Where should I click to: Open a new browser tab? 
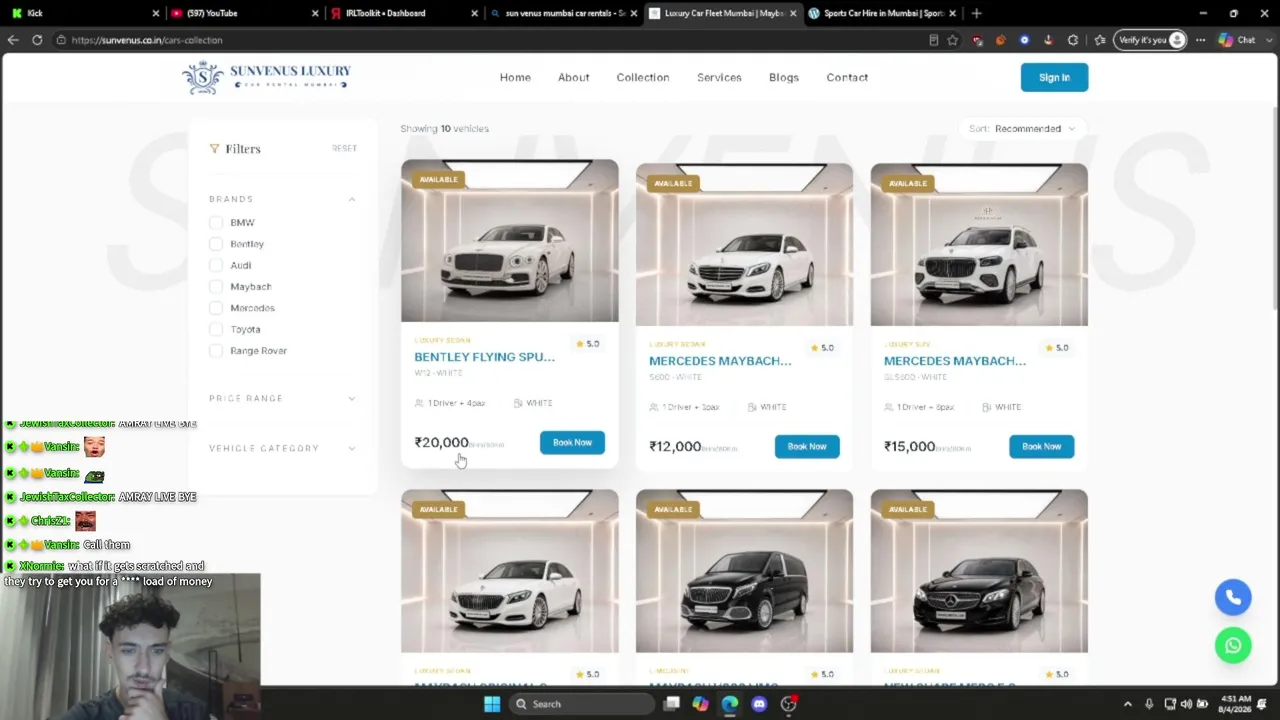pyautogui.click(x=976, y=13)
